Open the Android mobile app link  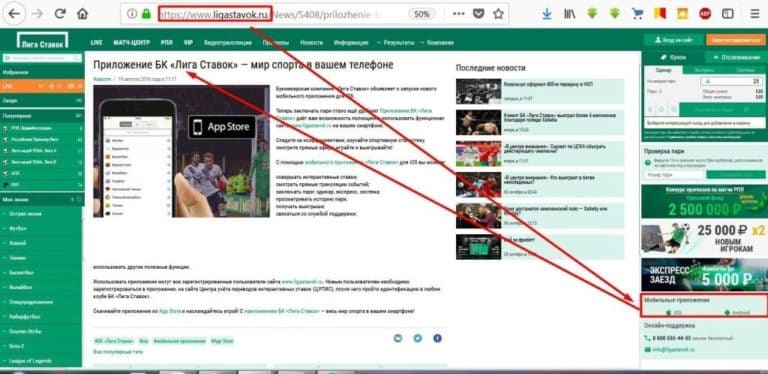pyautogui.click(x=737, y=312)
